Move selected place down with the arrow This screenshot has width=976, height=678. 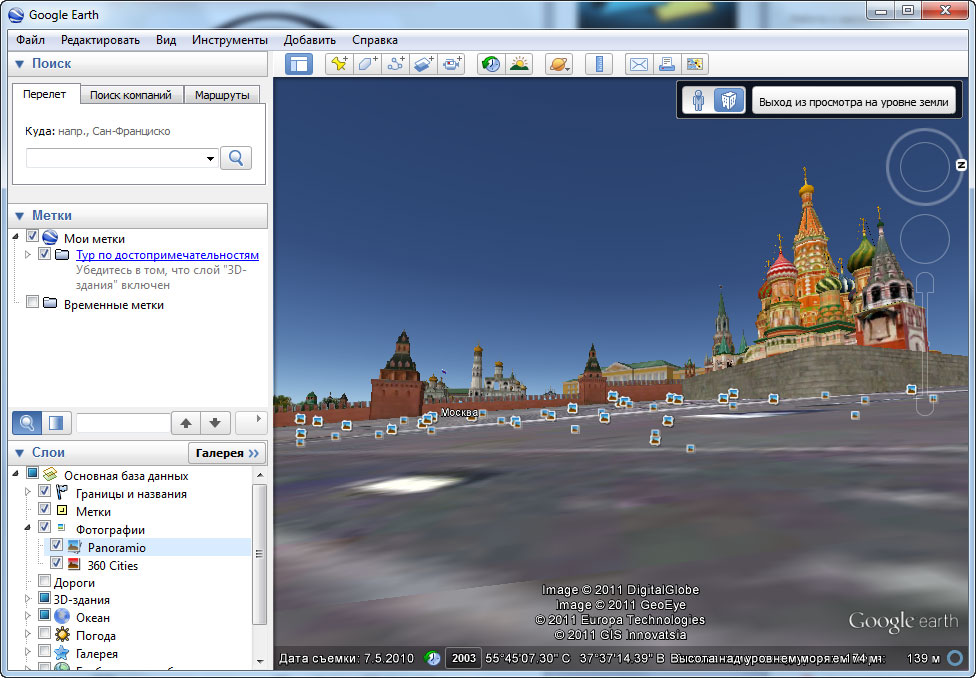tap(215, 423)
